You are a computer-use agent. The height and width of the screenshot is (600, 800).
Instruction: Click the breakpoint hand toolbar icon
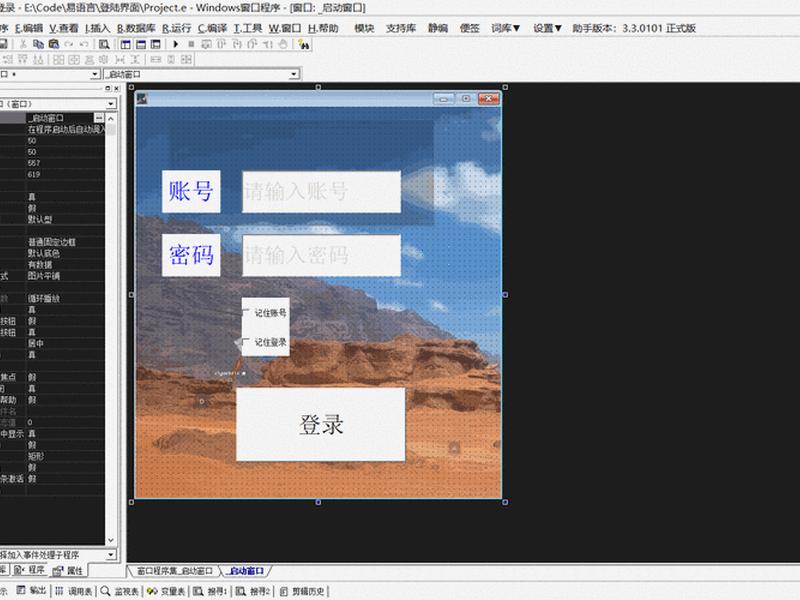[x=283, y=44]
